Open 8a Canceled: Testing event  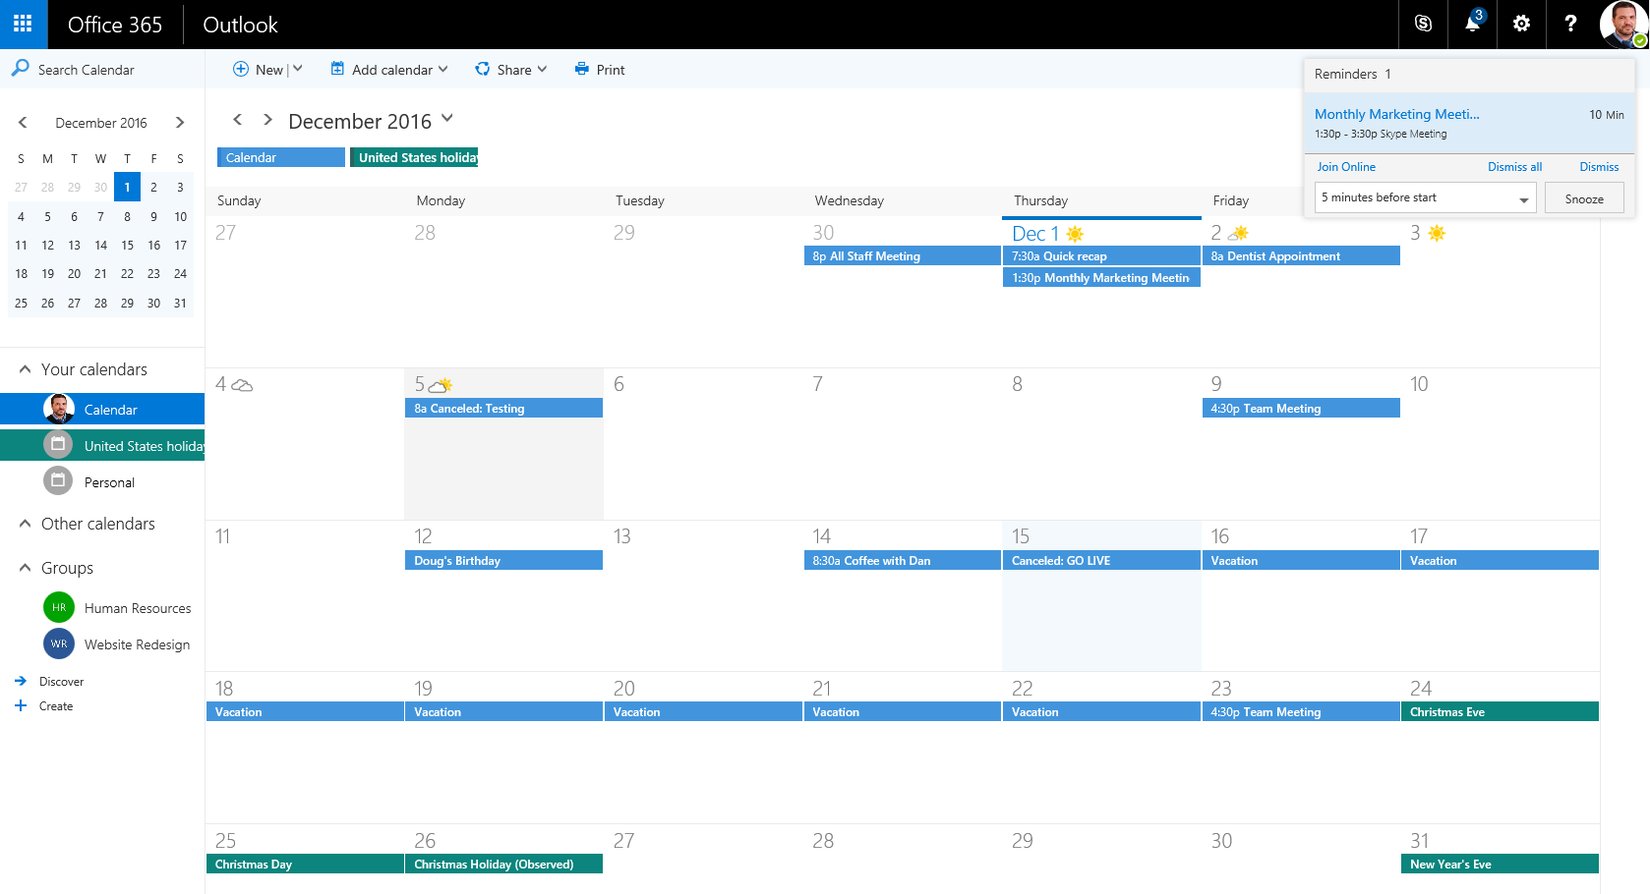tap(504, 408)
